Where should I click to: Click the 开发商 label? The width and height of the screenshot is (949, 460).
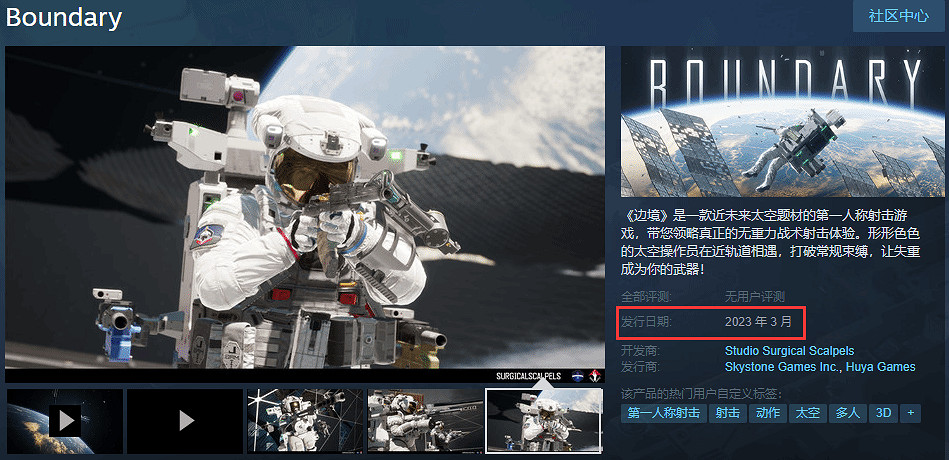[640, 350]
